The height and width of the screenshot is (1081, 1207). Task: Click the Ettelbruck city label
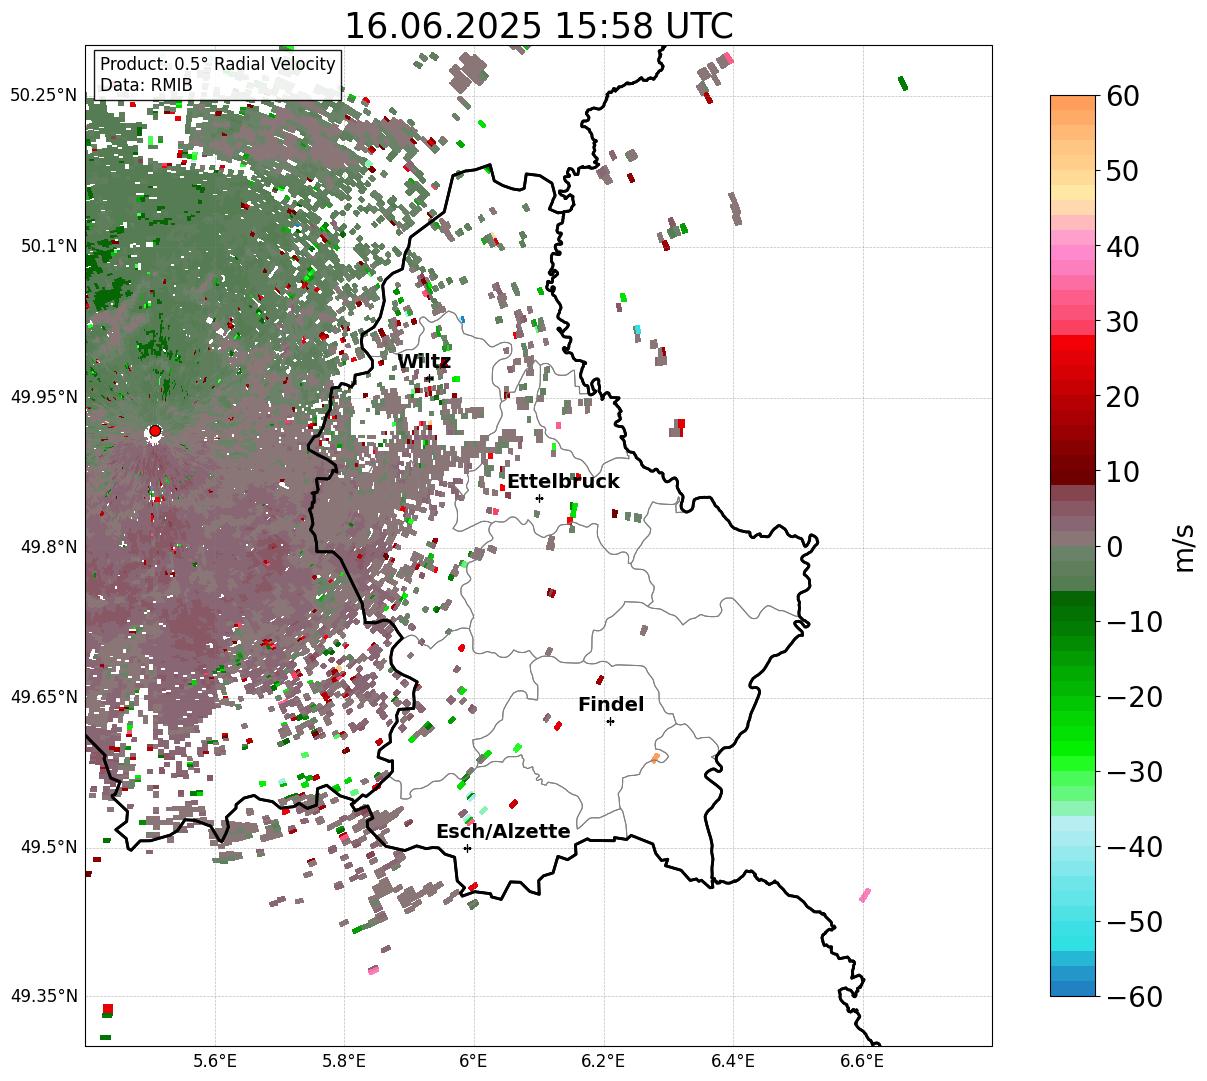point(563,482)
